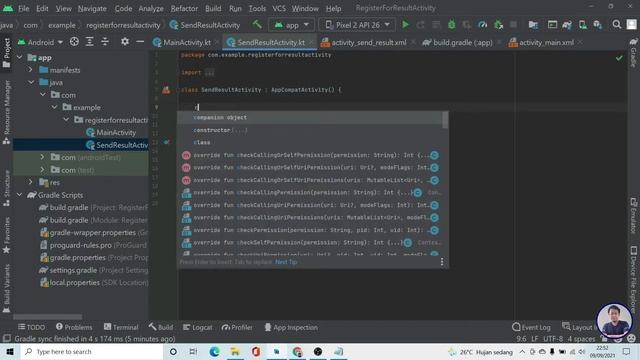Click the Project panel horizontal scrollbar
This screenshot has height=360, width=640.
click(x=47, y=316)
